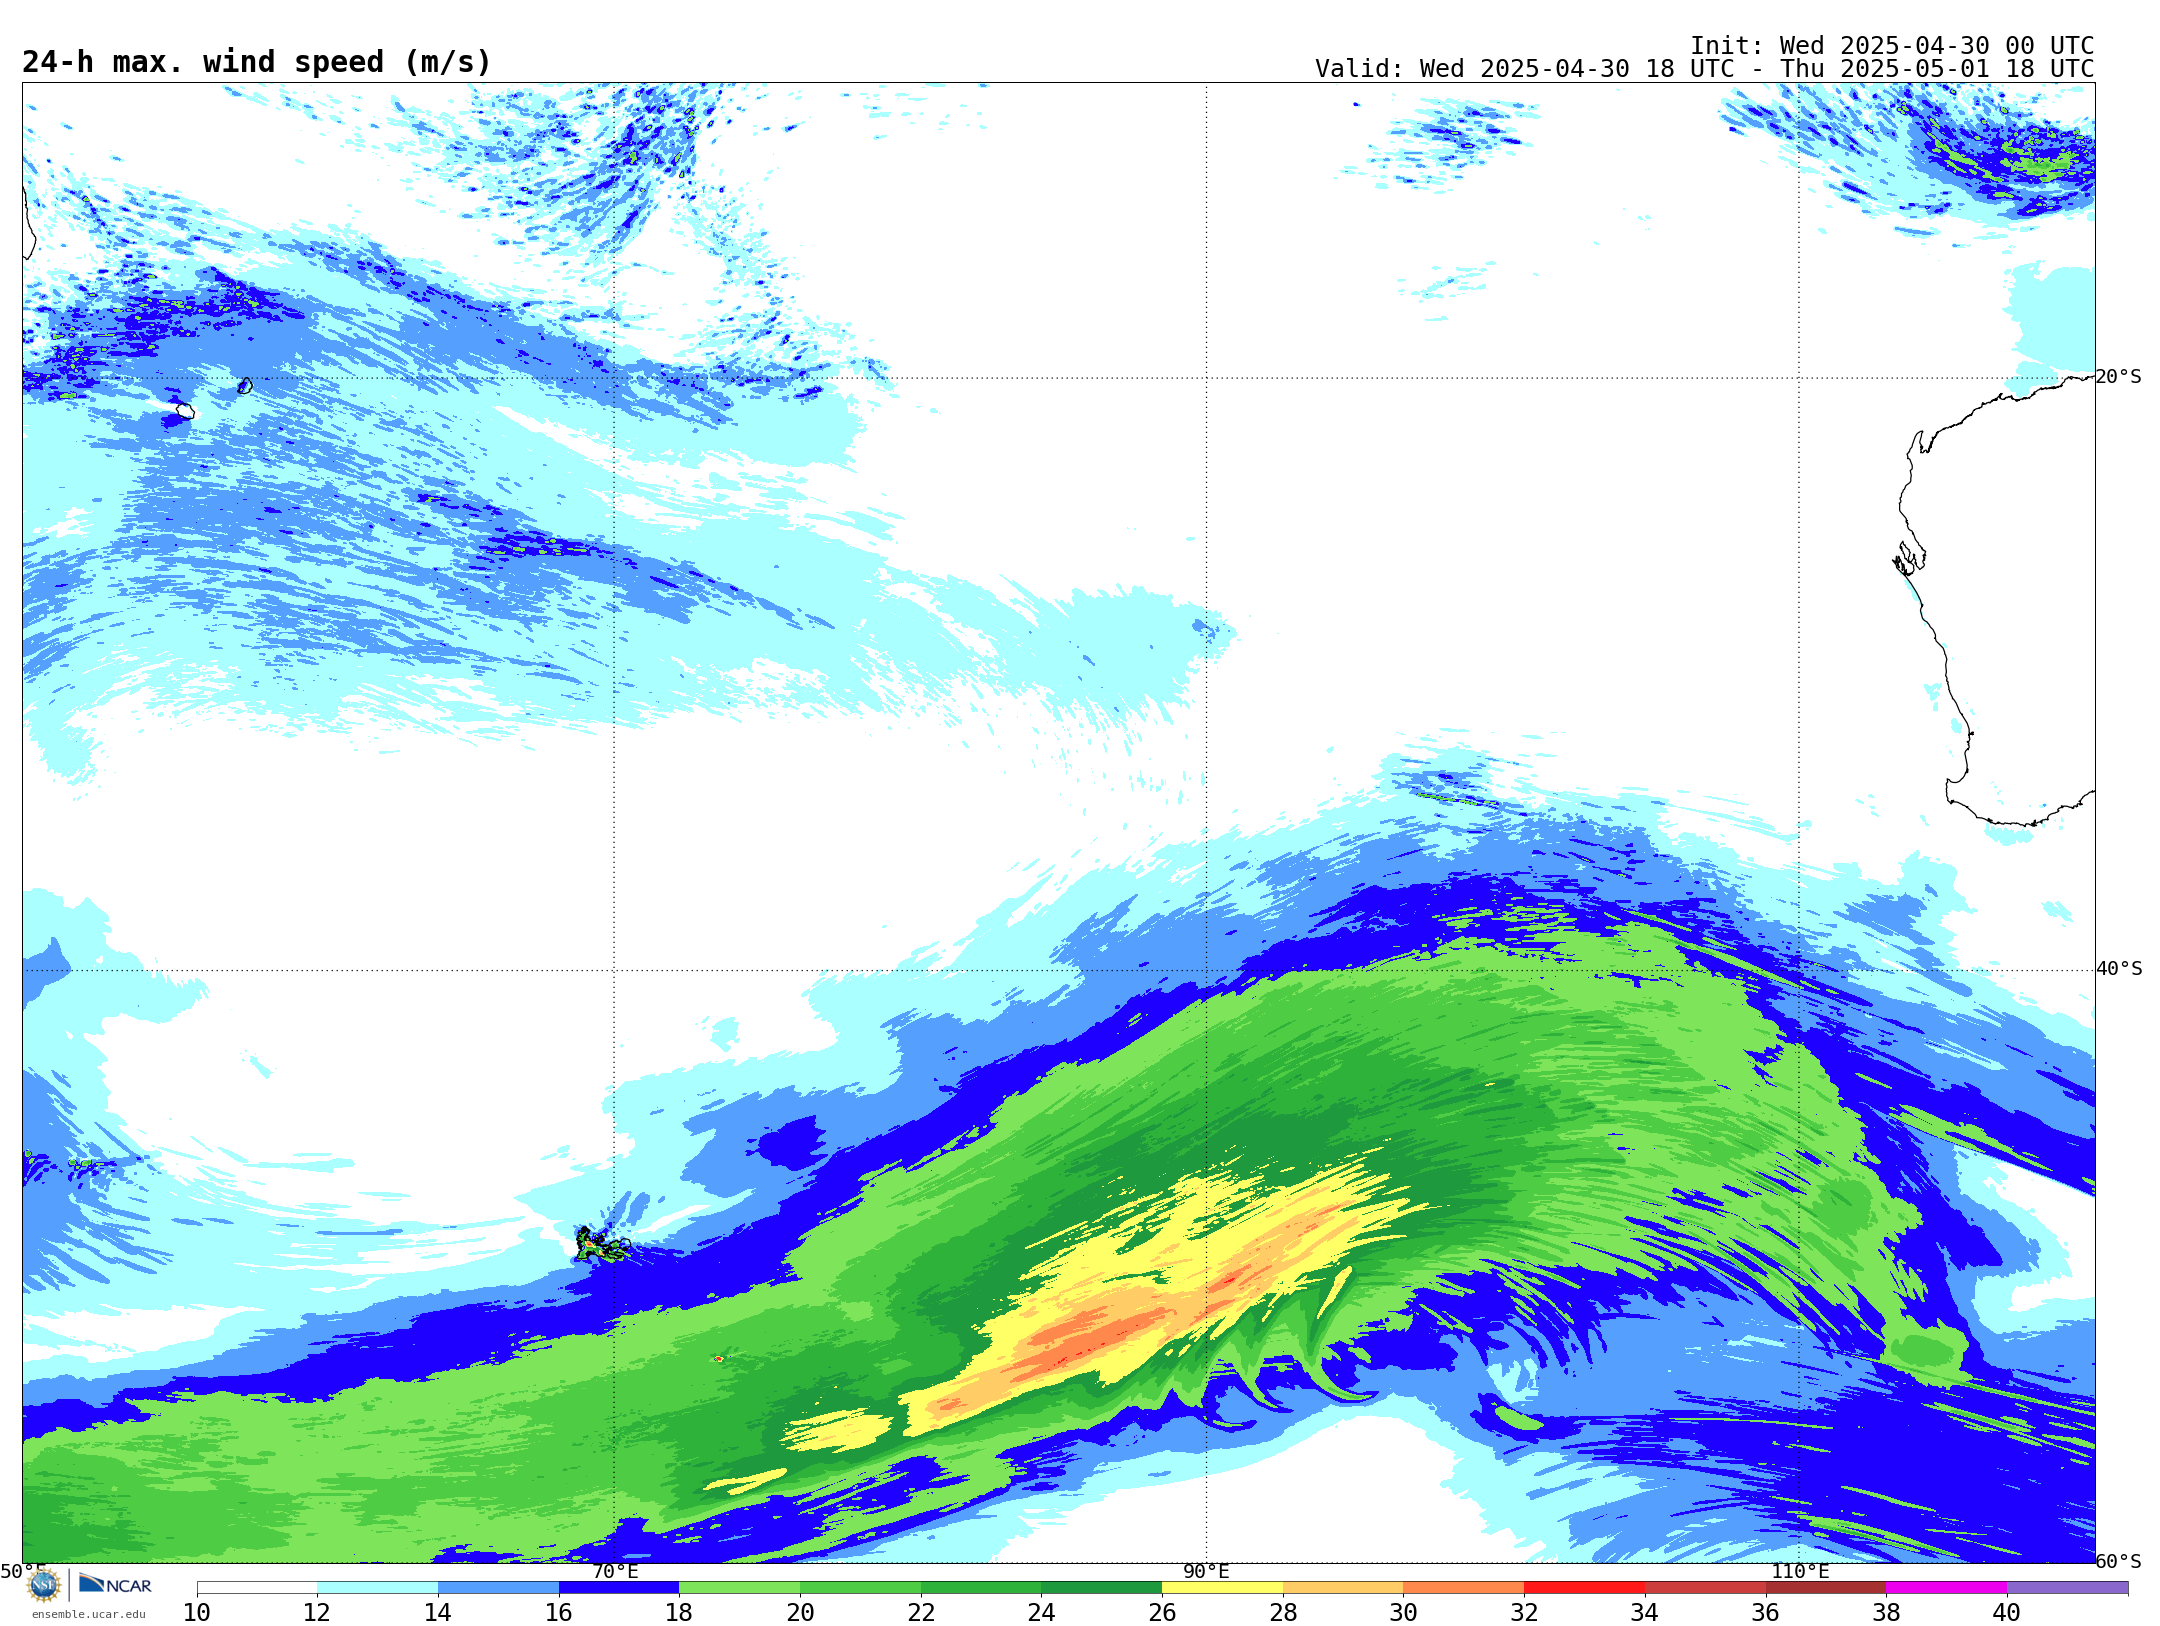Image resolution: width=2160 pixels, height=1626 pixels.
Task: Click the colorbar tick label 24
Action: pyautogui.click(x=1041, y=1612)
